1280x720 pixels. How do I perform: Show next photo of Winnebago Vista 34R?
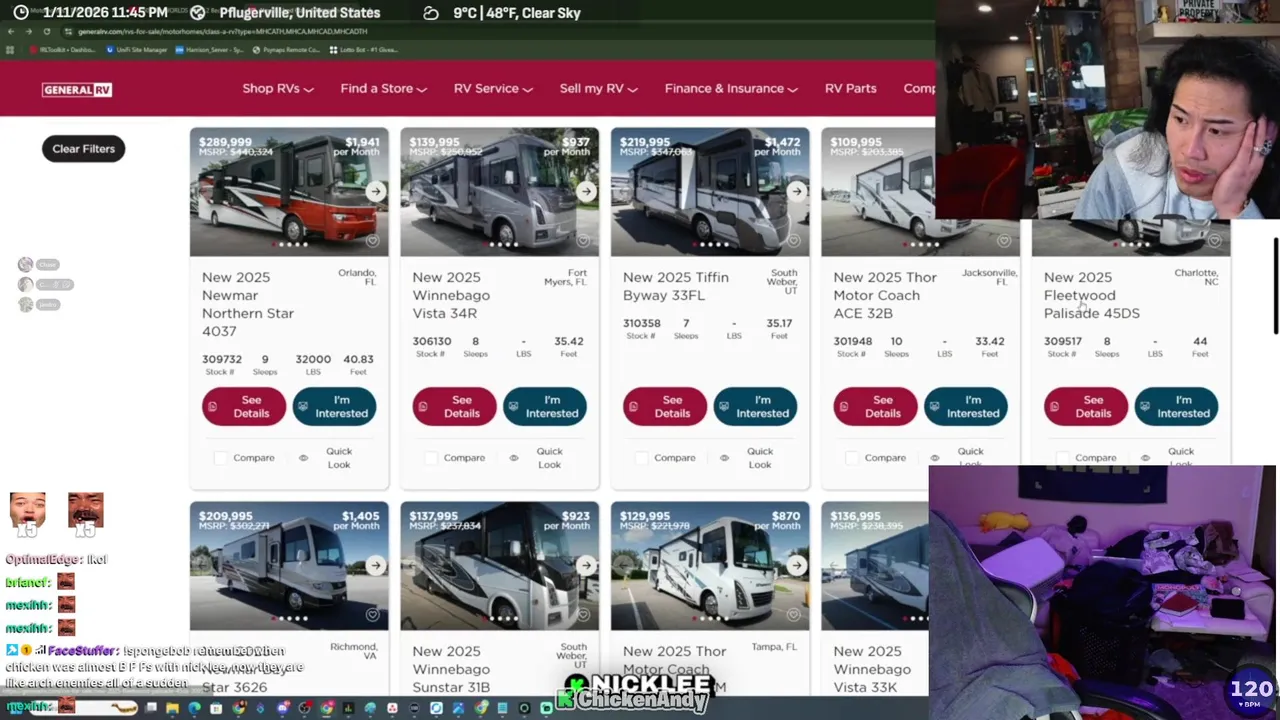pyautogui.click(x=586, y=191)
